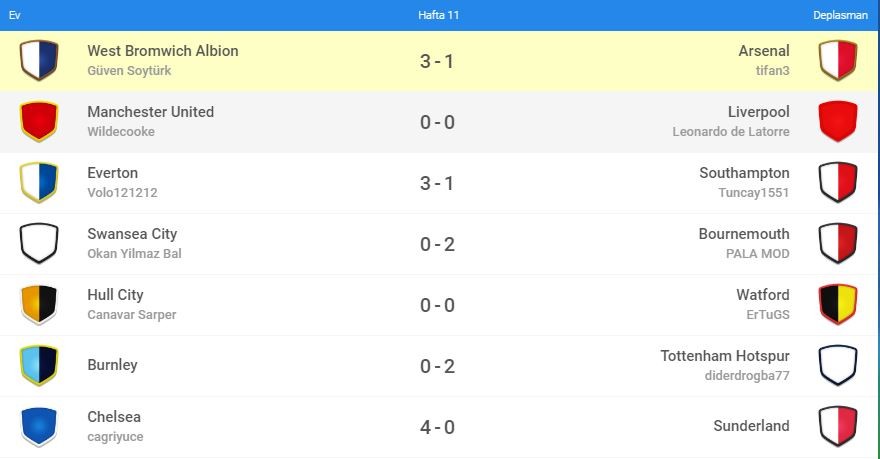This screenshot has height=459, width=880.
Task: Click Swansea City's white shield icon
Action: point(39,243)
